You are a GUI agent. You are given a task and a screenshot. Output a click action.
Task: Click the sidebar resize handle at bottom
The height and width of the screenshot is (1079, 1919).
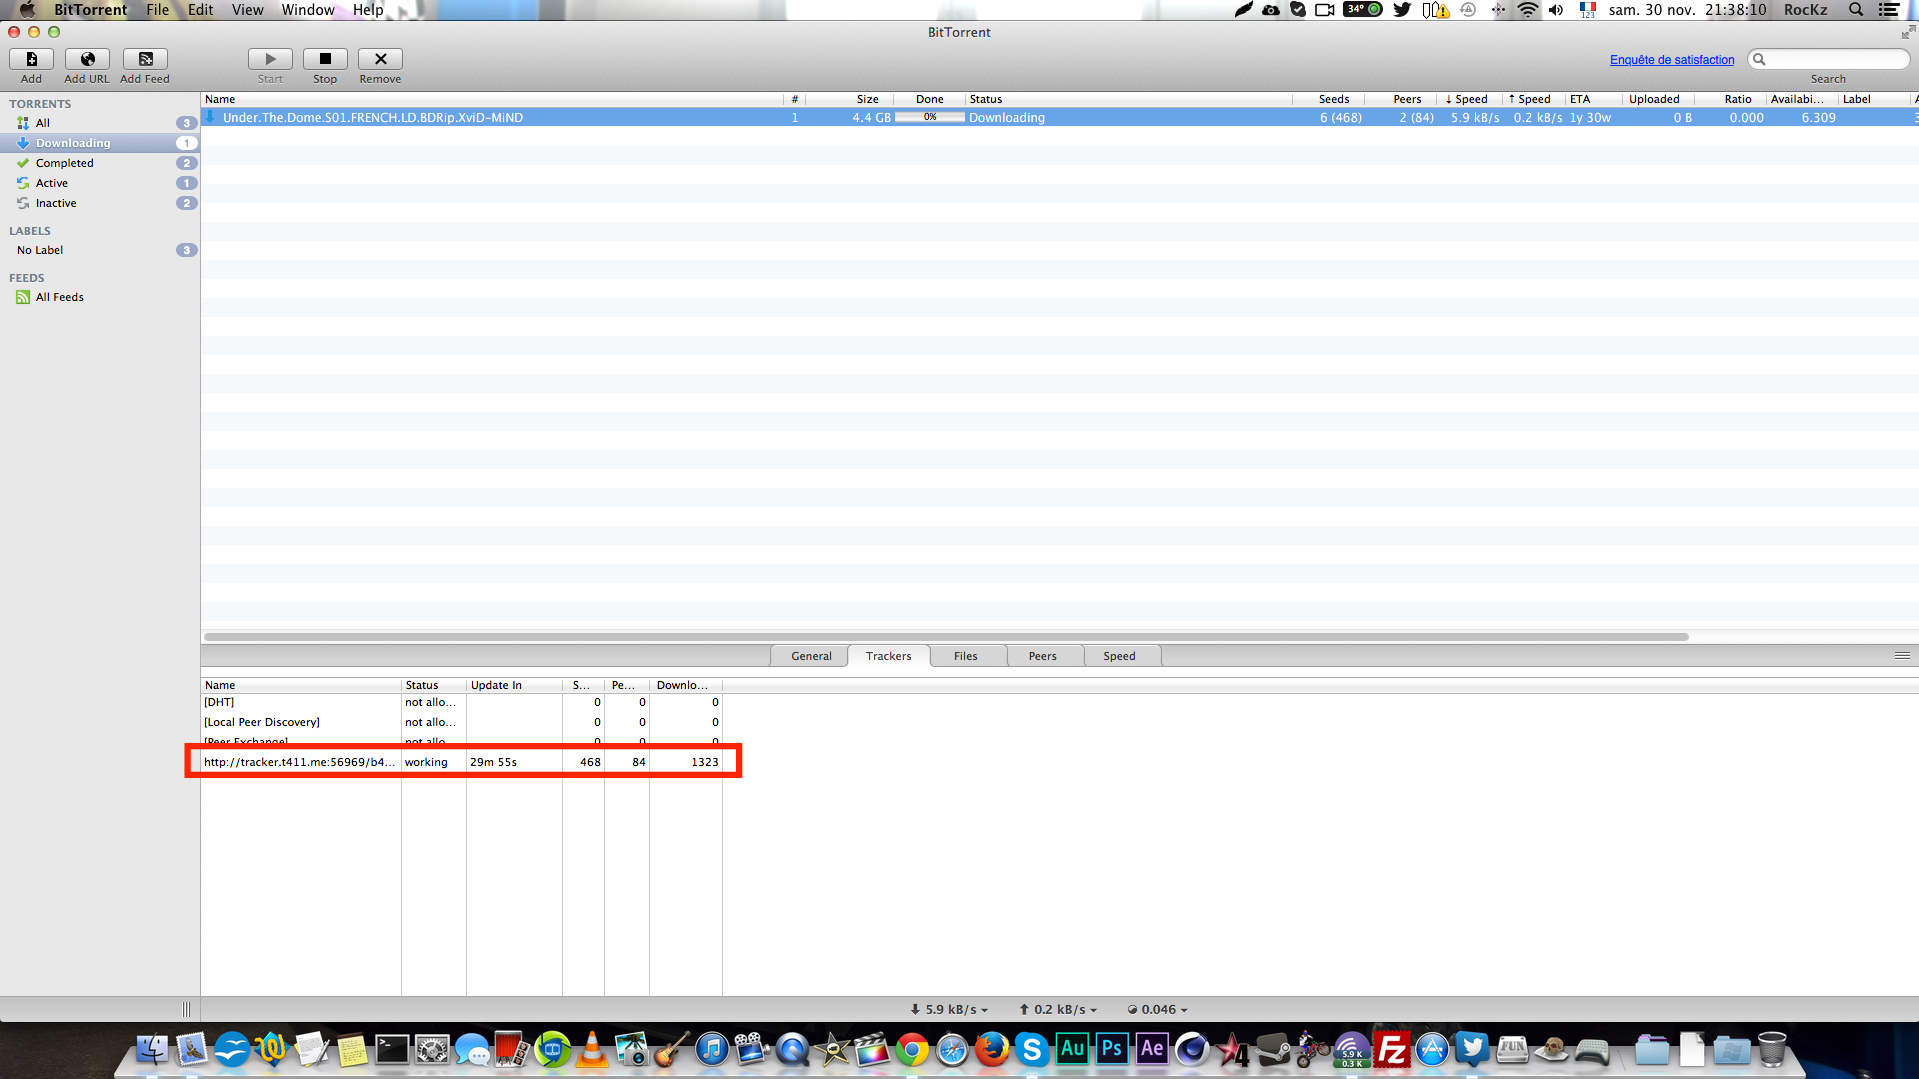[186, 1009]
